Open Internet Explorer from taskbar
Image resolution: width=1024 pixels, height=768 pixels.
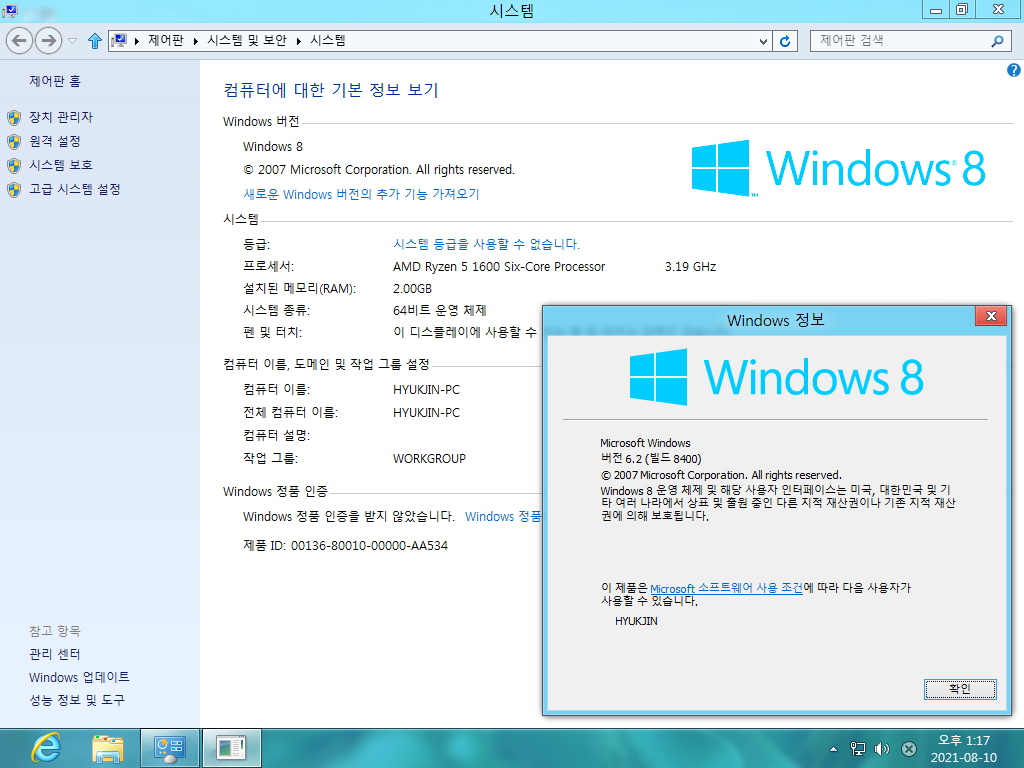pos(46,748)
